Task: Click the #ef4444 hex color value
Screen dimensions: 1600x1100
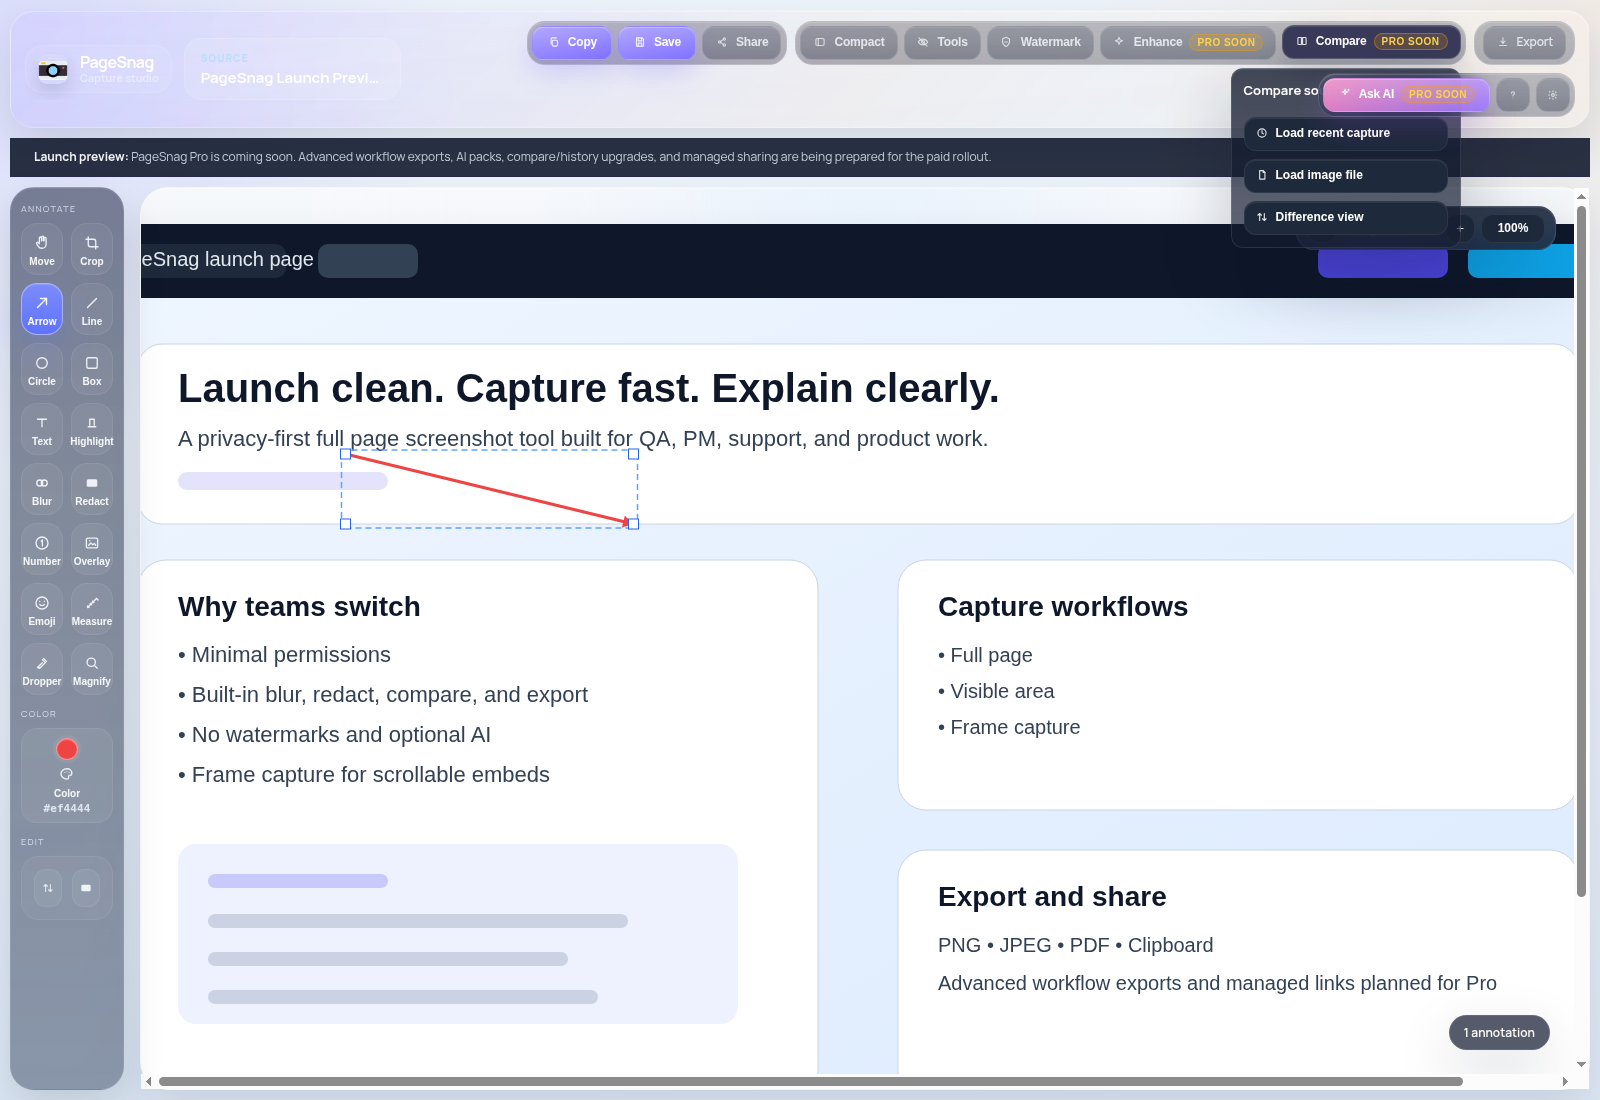Action: pos(67,808)
